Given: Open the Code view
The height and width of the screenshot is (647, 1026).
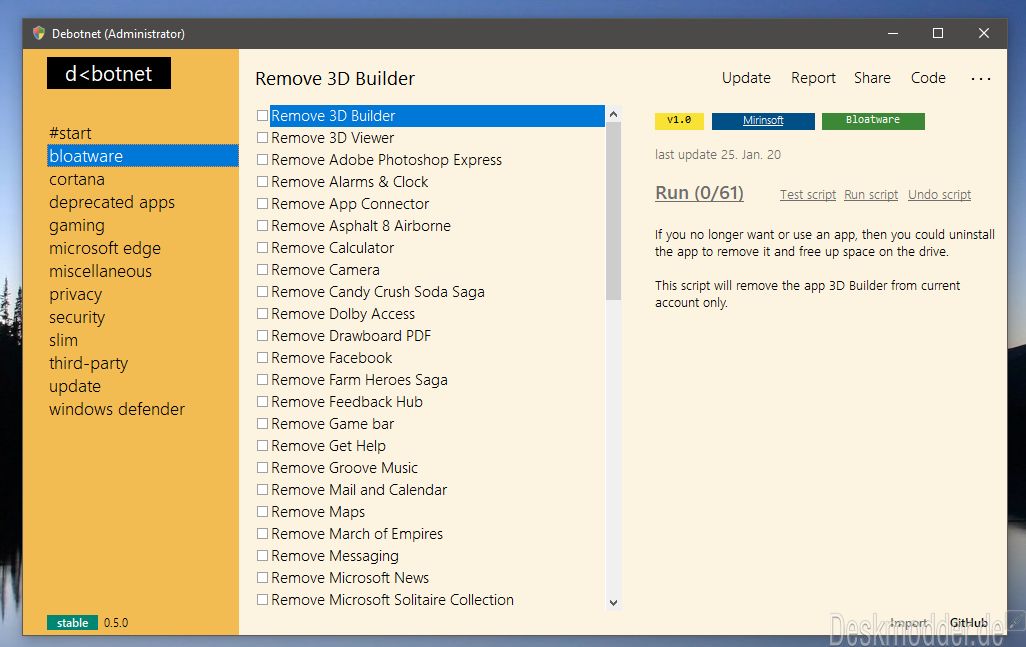Looking at the screenshot, I should (x=928, y=78).
